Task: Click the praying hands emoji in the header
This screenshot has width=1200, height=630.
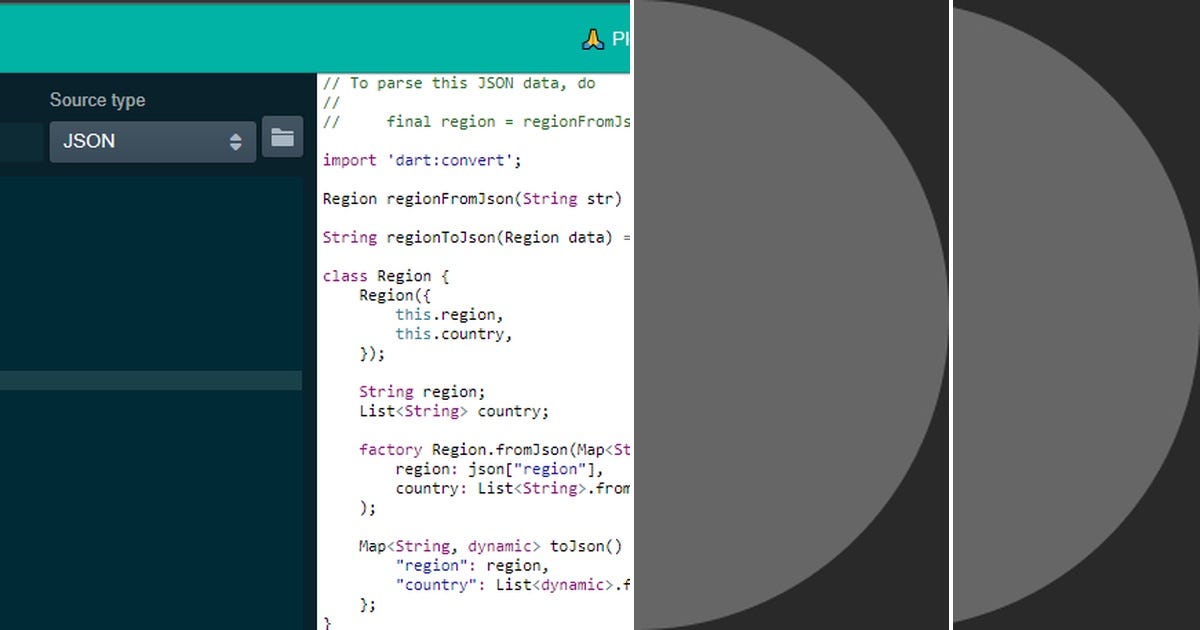Action: [x=593, y=40]
